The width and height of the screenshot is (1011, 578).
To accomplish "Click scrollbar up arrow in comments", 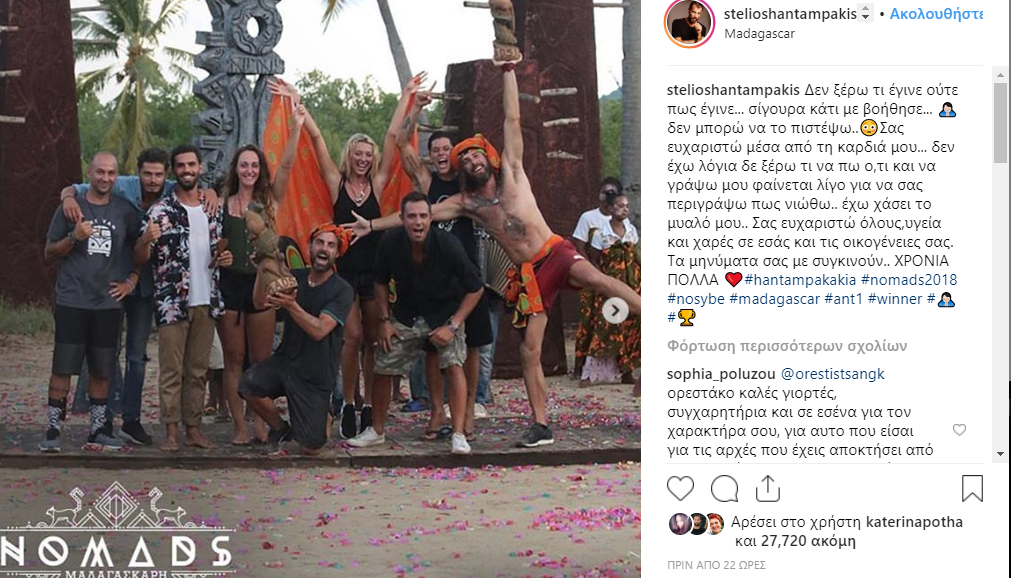I will click(1000, 74).
